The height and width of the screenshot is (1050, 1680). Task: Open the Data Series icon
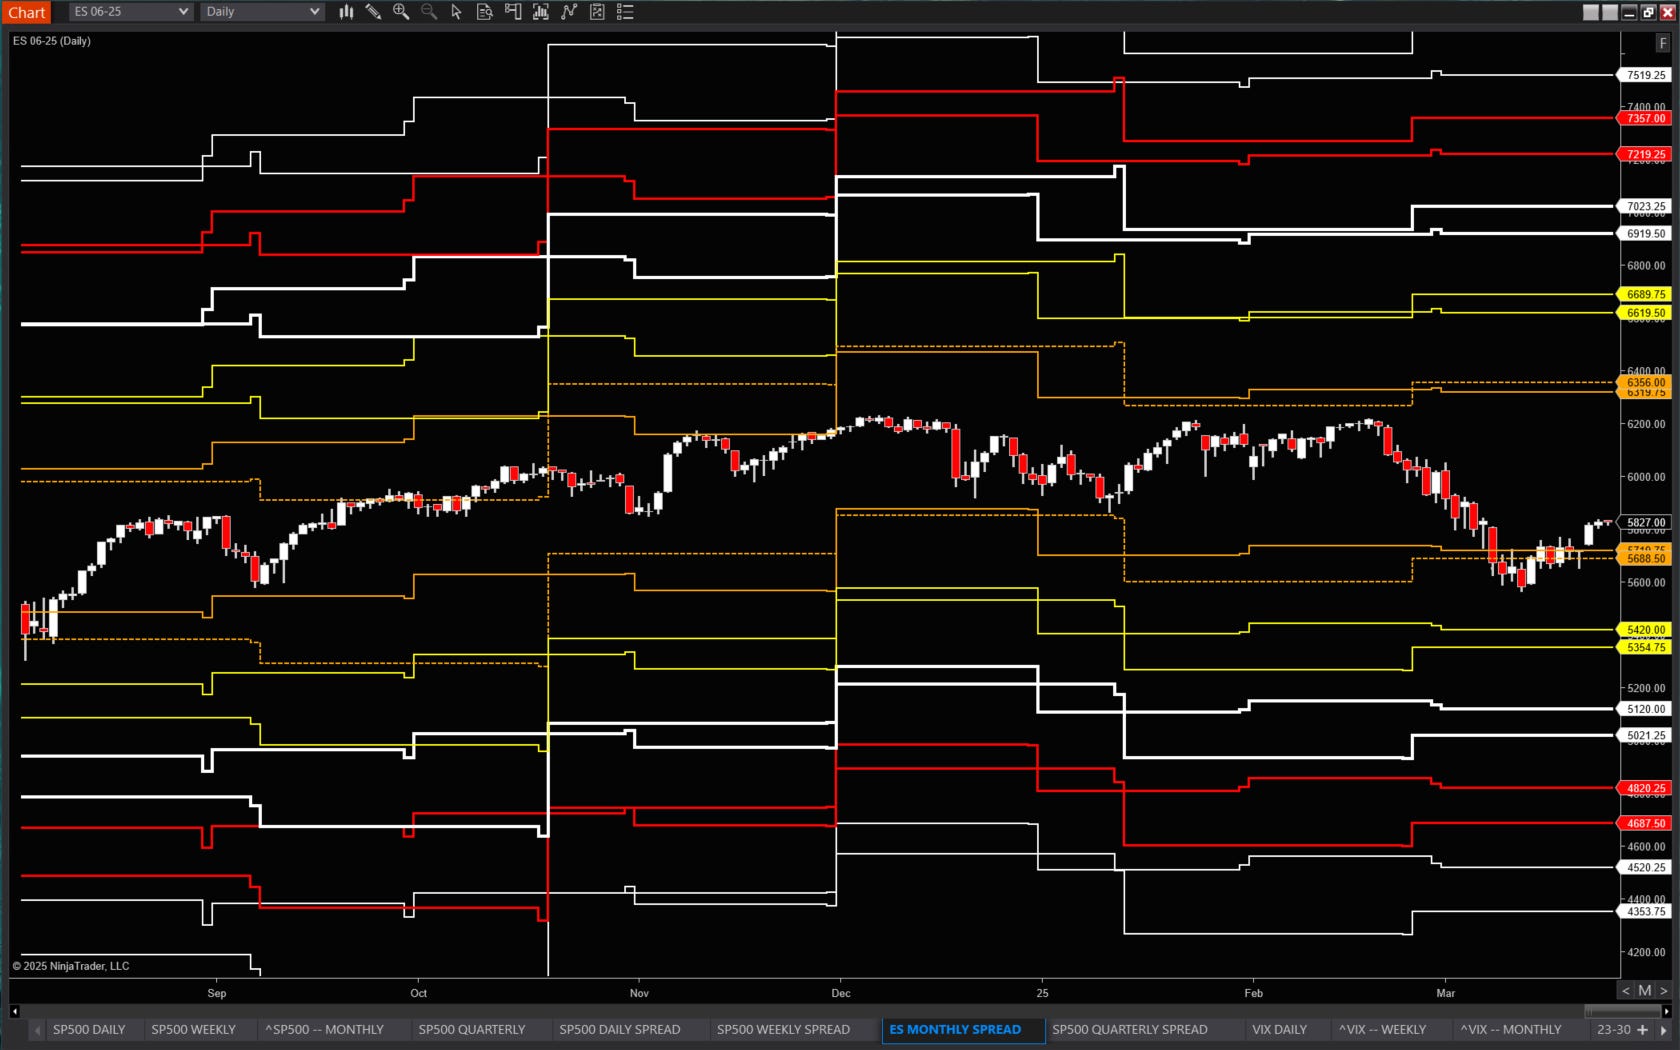point(485,12)
